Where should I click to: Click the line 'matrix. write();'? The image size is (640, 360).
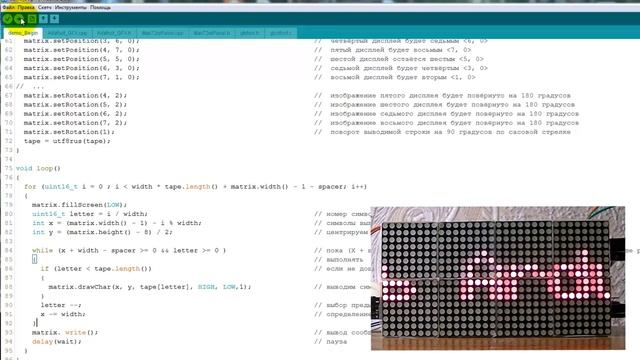65,332
